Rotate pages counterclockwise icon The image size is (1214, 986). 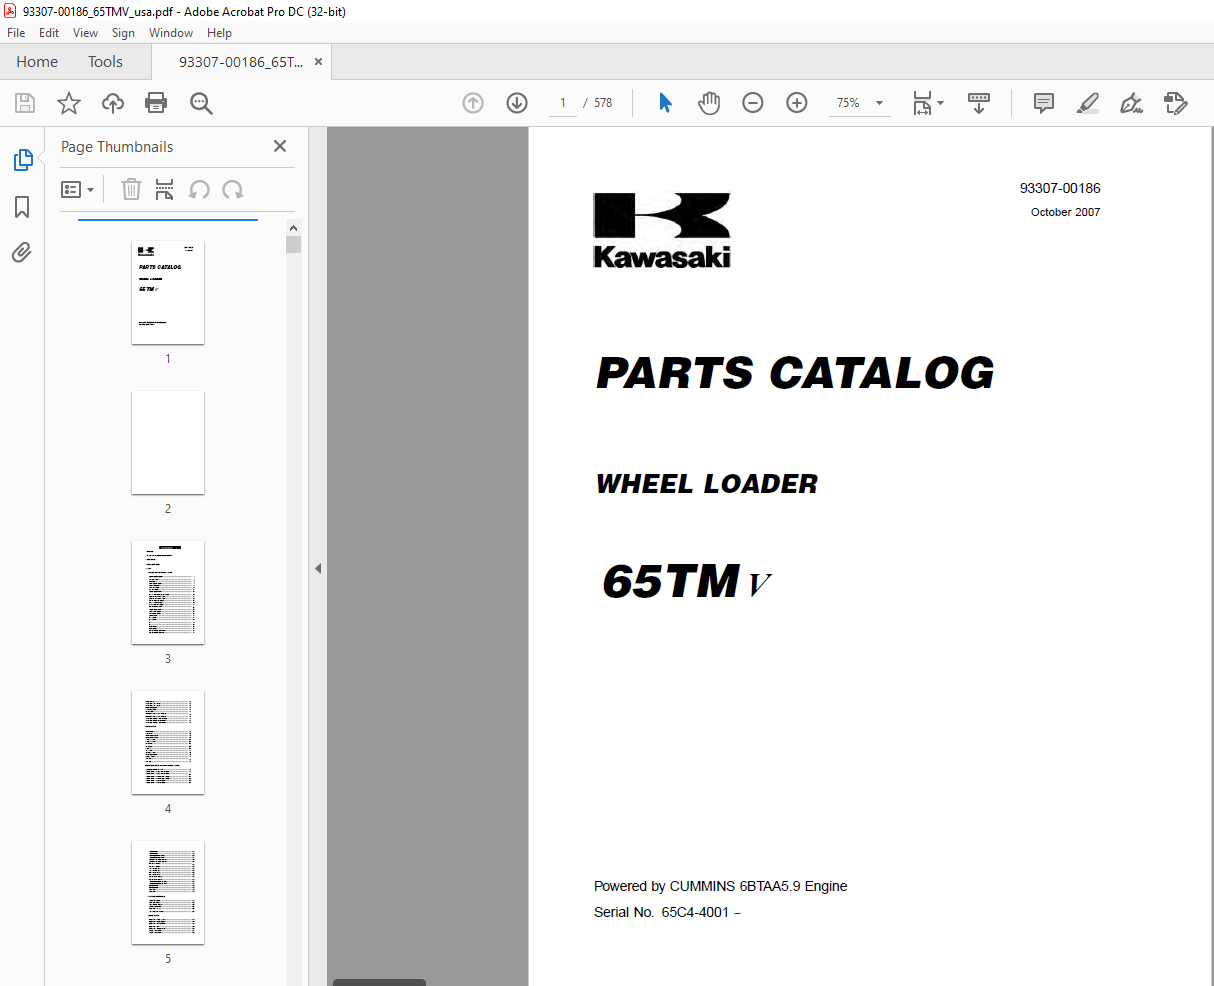point(199,189)
